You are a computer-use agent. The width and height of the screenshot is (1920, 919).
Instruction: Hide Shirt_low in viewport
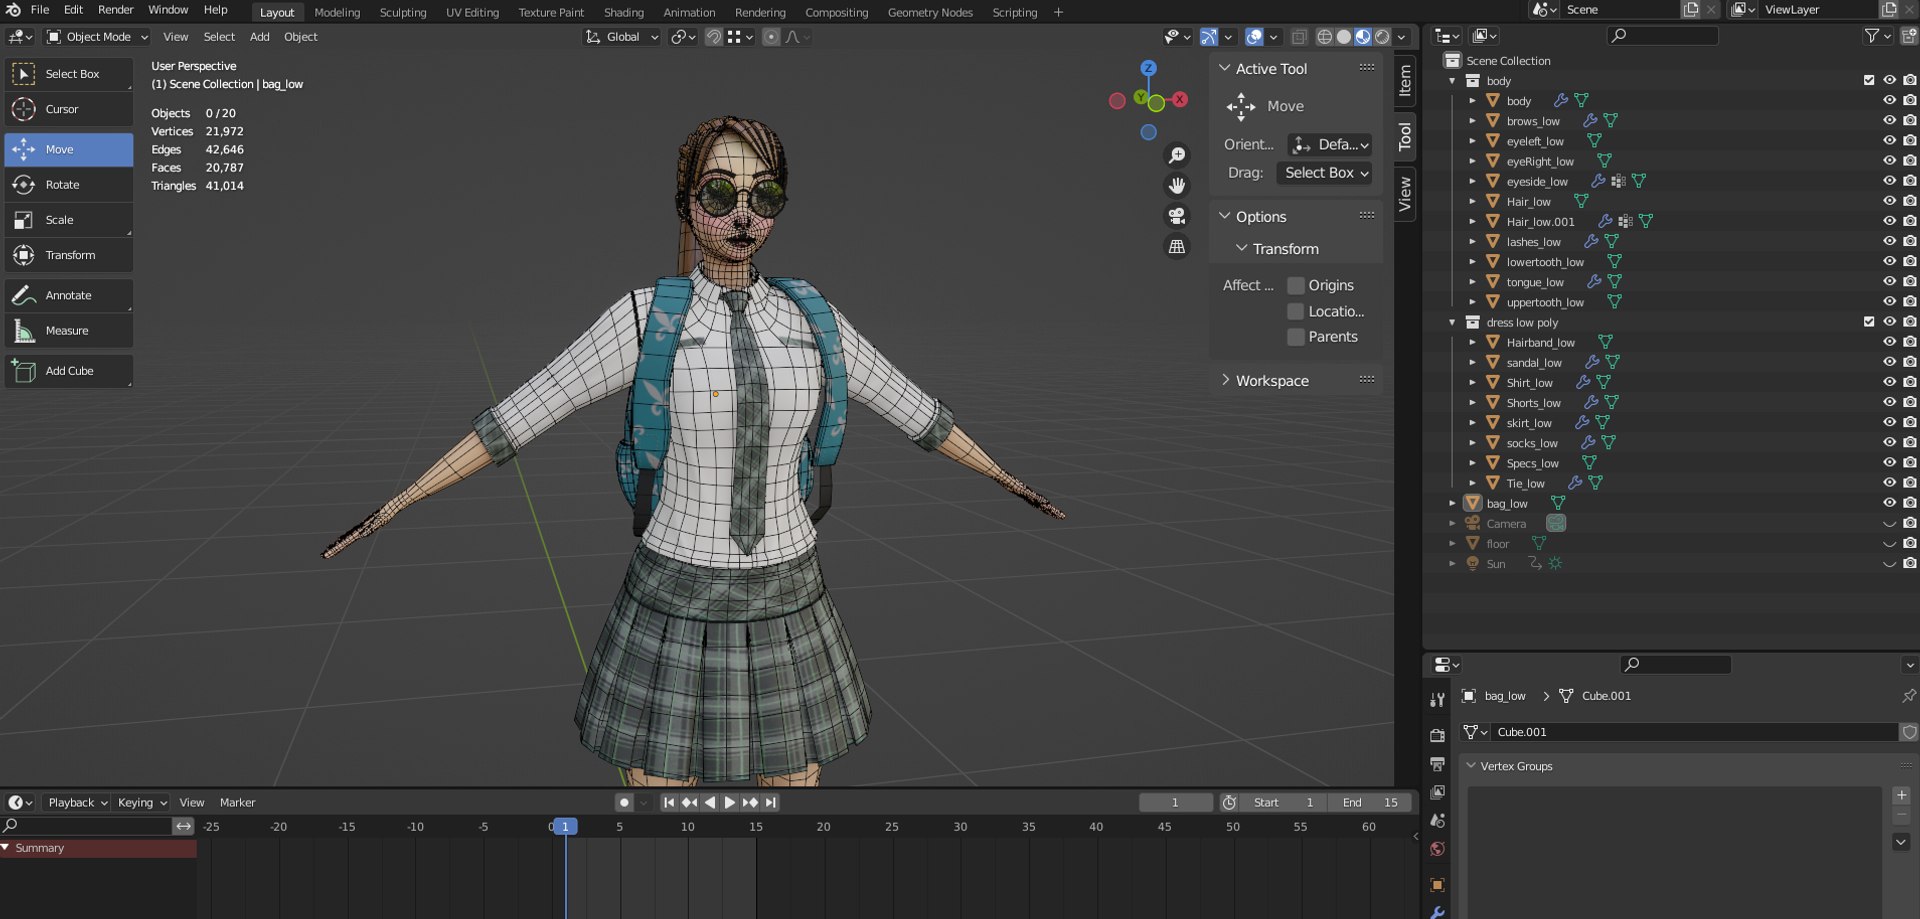tap(1889, 382)
